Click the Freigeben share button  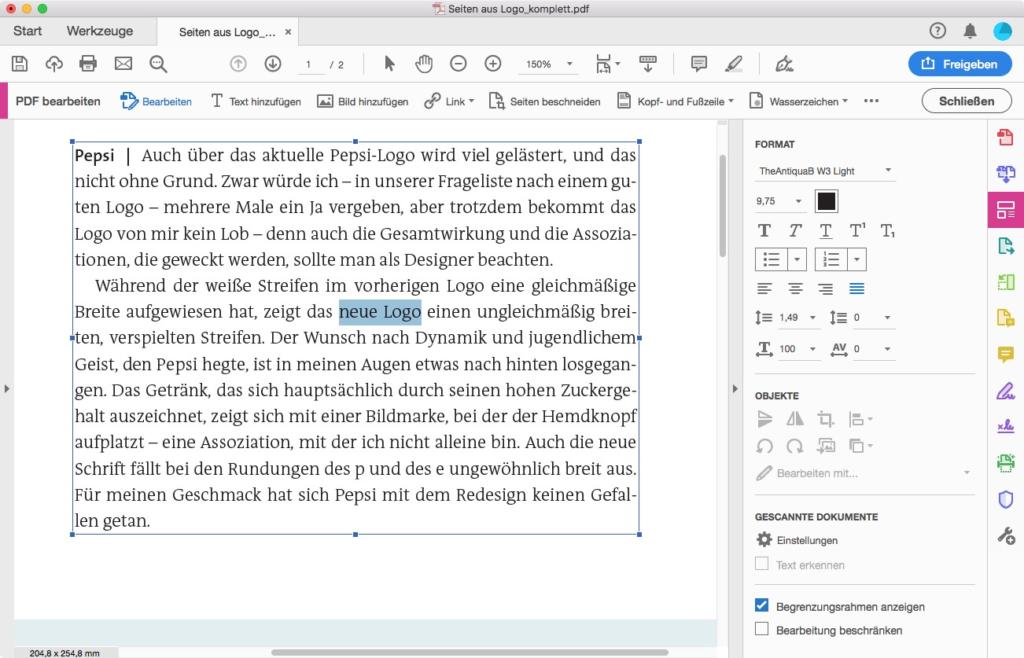click(x=959, y=64)
